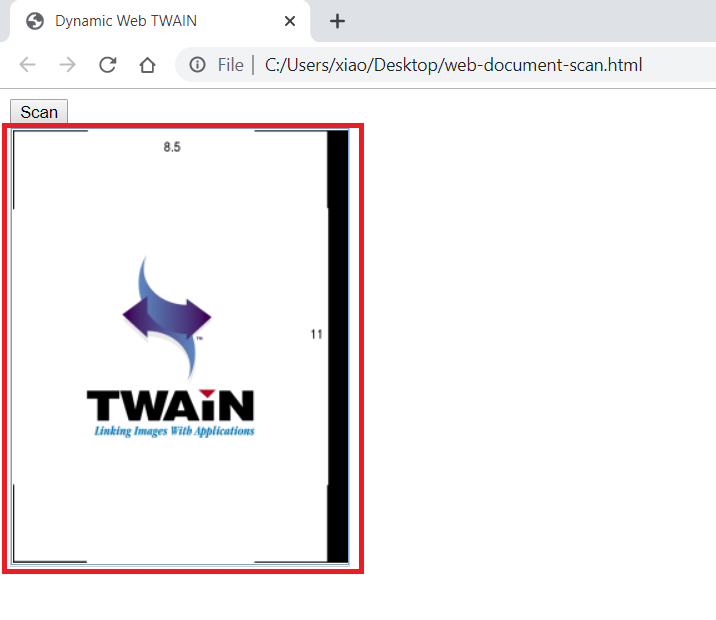Click the black TWAIN wordmark in scan

tap(170, 405)
